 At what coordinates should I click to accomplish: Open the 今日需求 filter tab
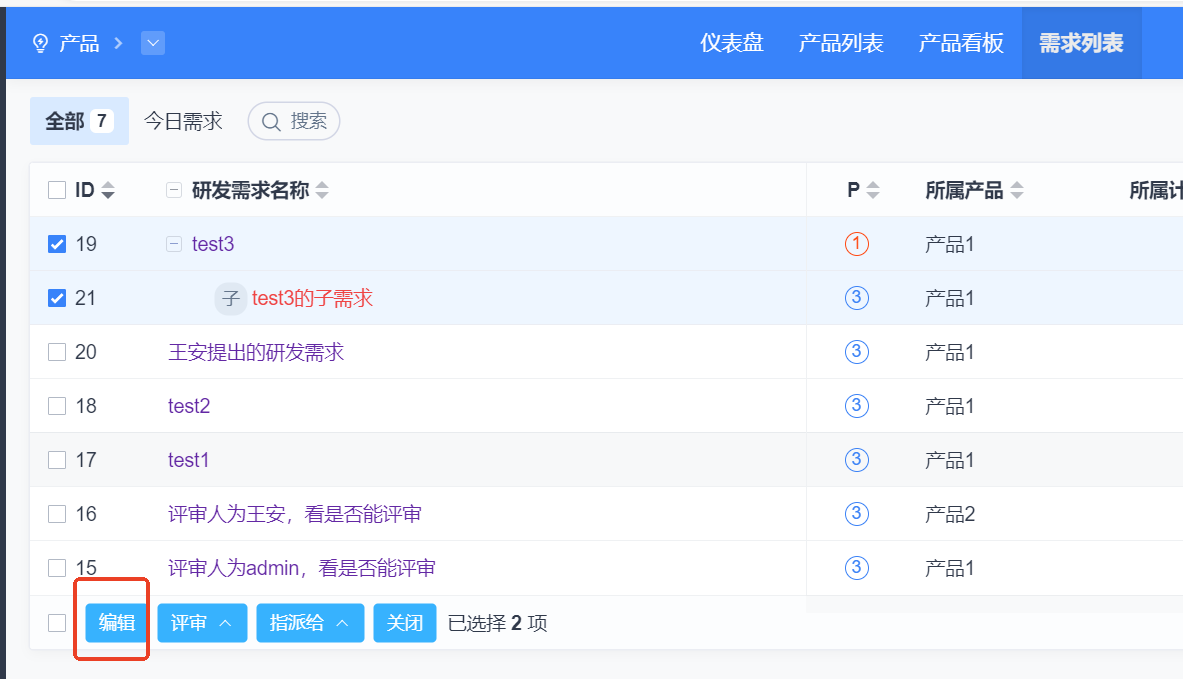[183, 121]
